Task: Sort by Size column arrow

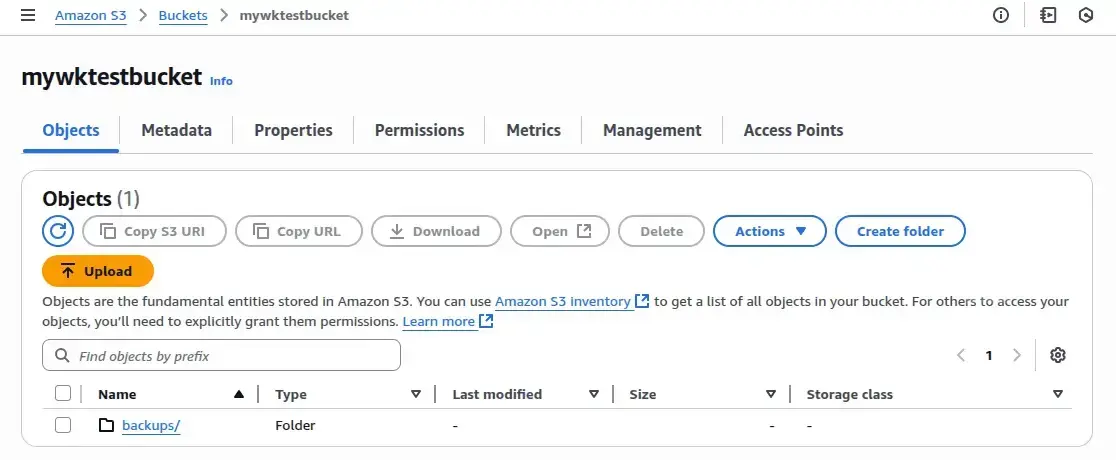Action: [x=770, y=394]
